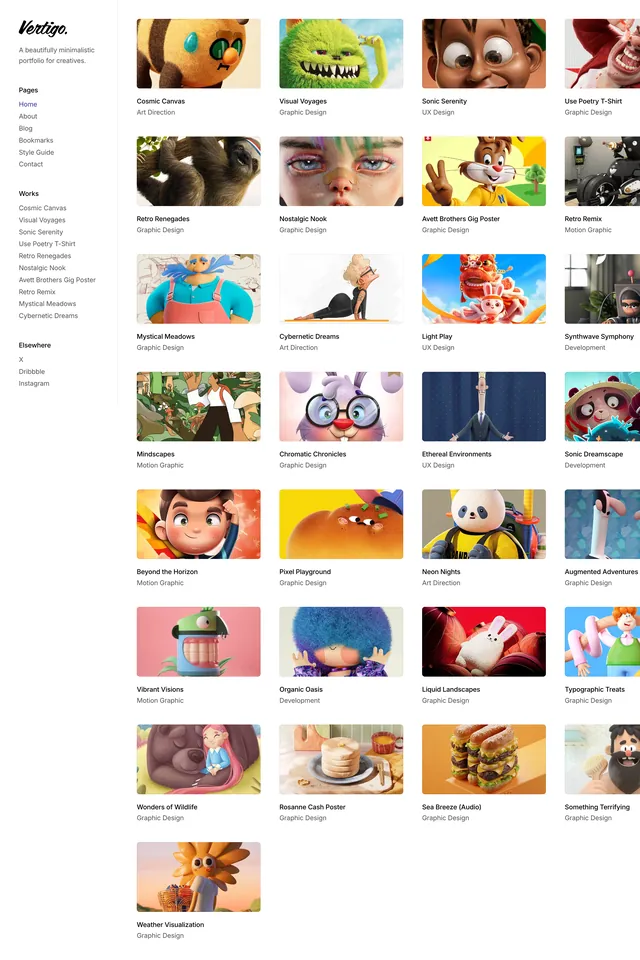Viewport: 640px width, 960px height.
Task: Open Mystical Meadows in the sidebar list
Action: click(x=47, y=304)
